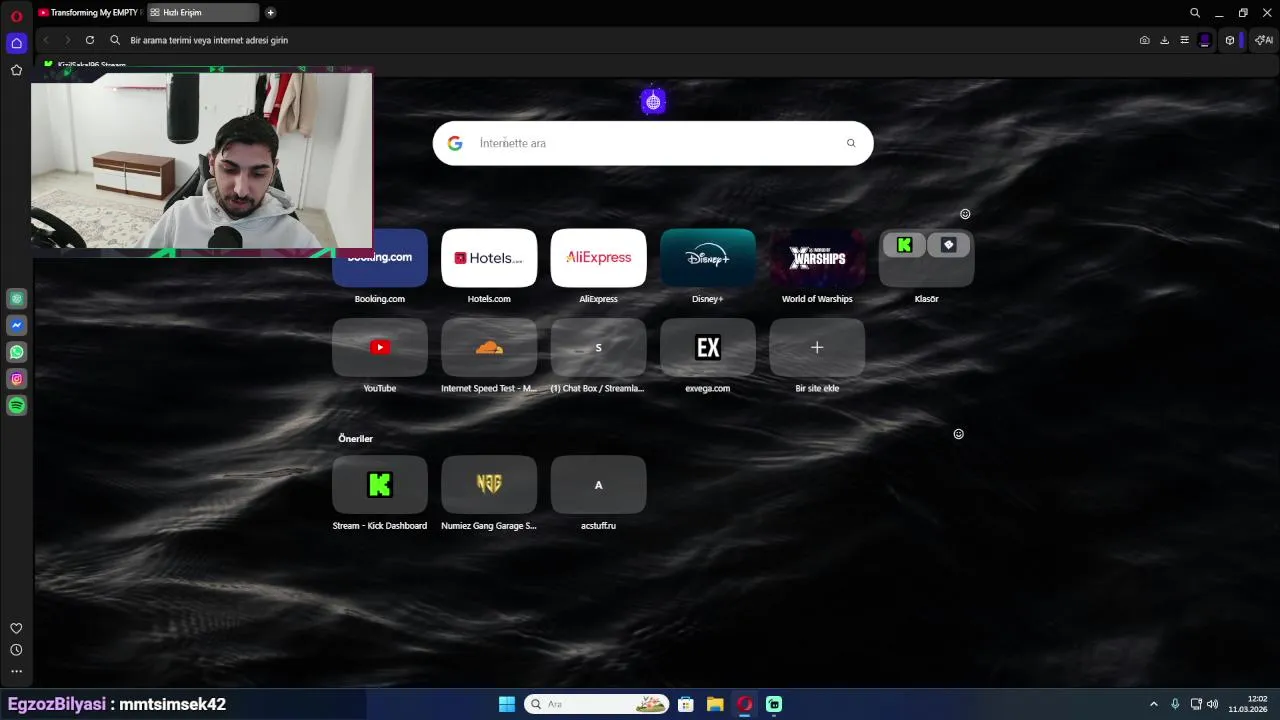This screenshot has height=720, width=1280.
Task: Open the downloads icon in the toolbar
Action: 1164,40
